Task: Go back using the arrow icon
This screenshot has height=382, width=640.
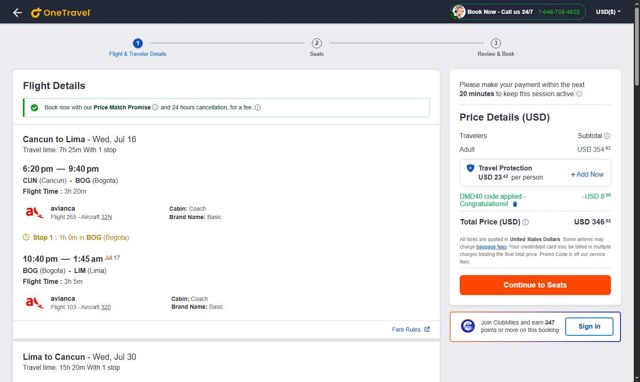Action: pyautogui.click(x=17, y=13)
